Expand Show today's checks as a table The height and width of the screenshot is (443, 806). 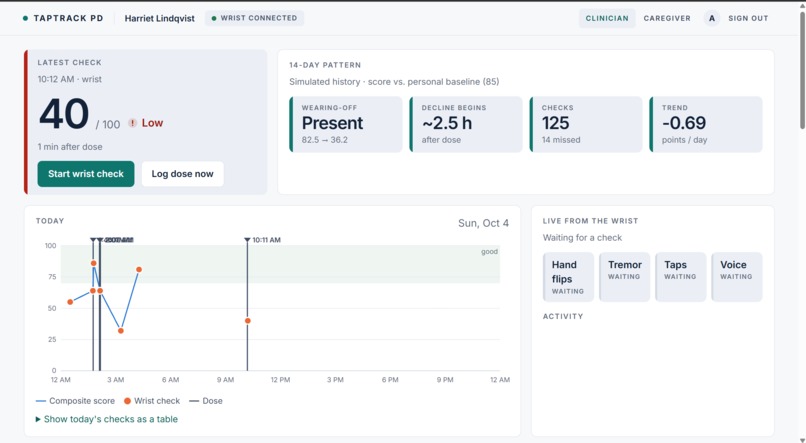[x=106, y=419]
